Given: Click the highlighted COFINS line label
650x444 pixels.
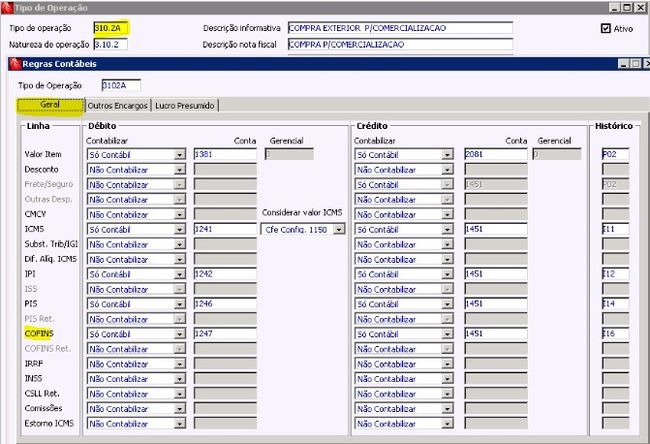Looking at the screenshot, I should point(39,333).
